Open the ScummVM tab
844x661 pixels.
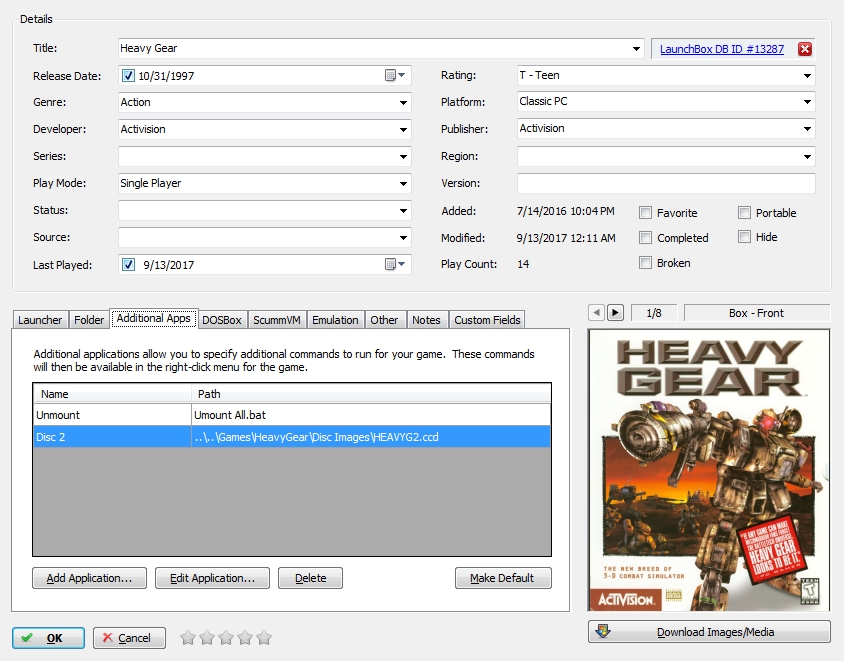coord(277,320)
